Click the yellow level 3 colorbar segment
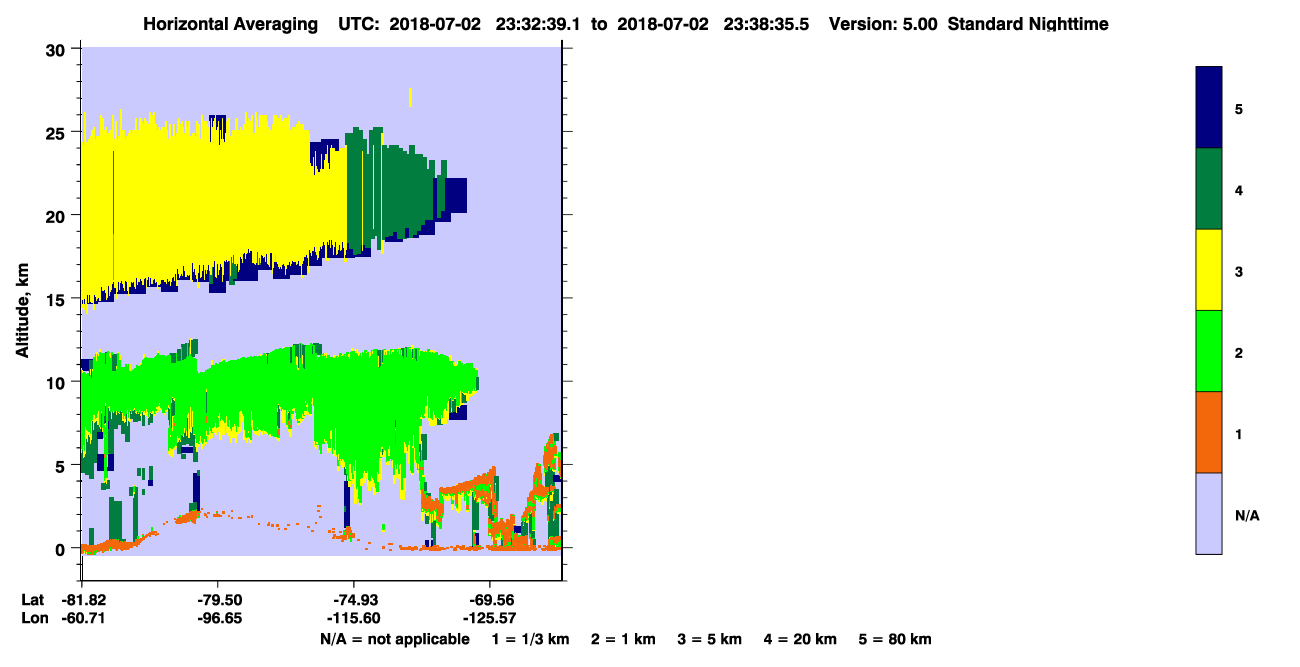Image resolution: width=1300 pixels, height=667 pixels. tap(1209, 270)
